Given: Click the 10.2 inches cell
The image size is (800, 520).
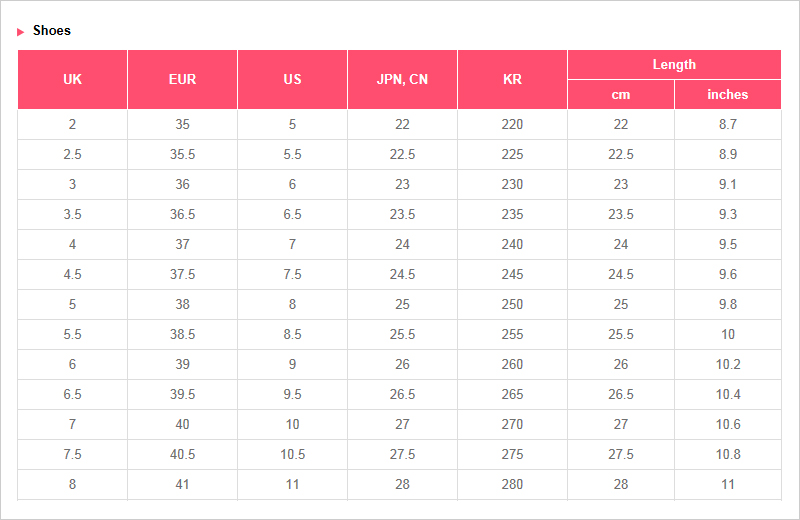Looking at the screenshot, I should click(x=727, y=364).
